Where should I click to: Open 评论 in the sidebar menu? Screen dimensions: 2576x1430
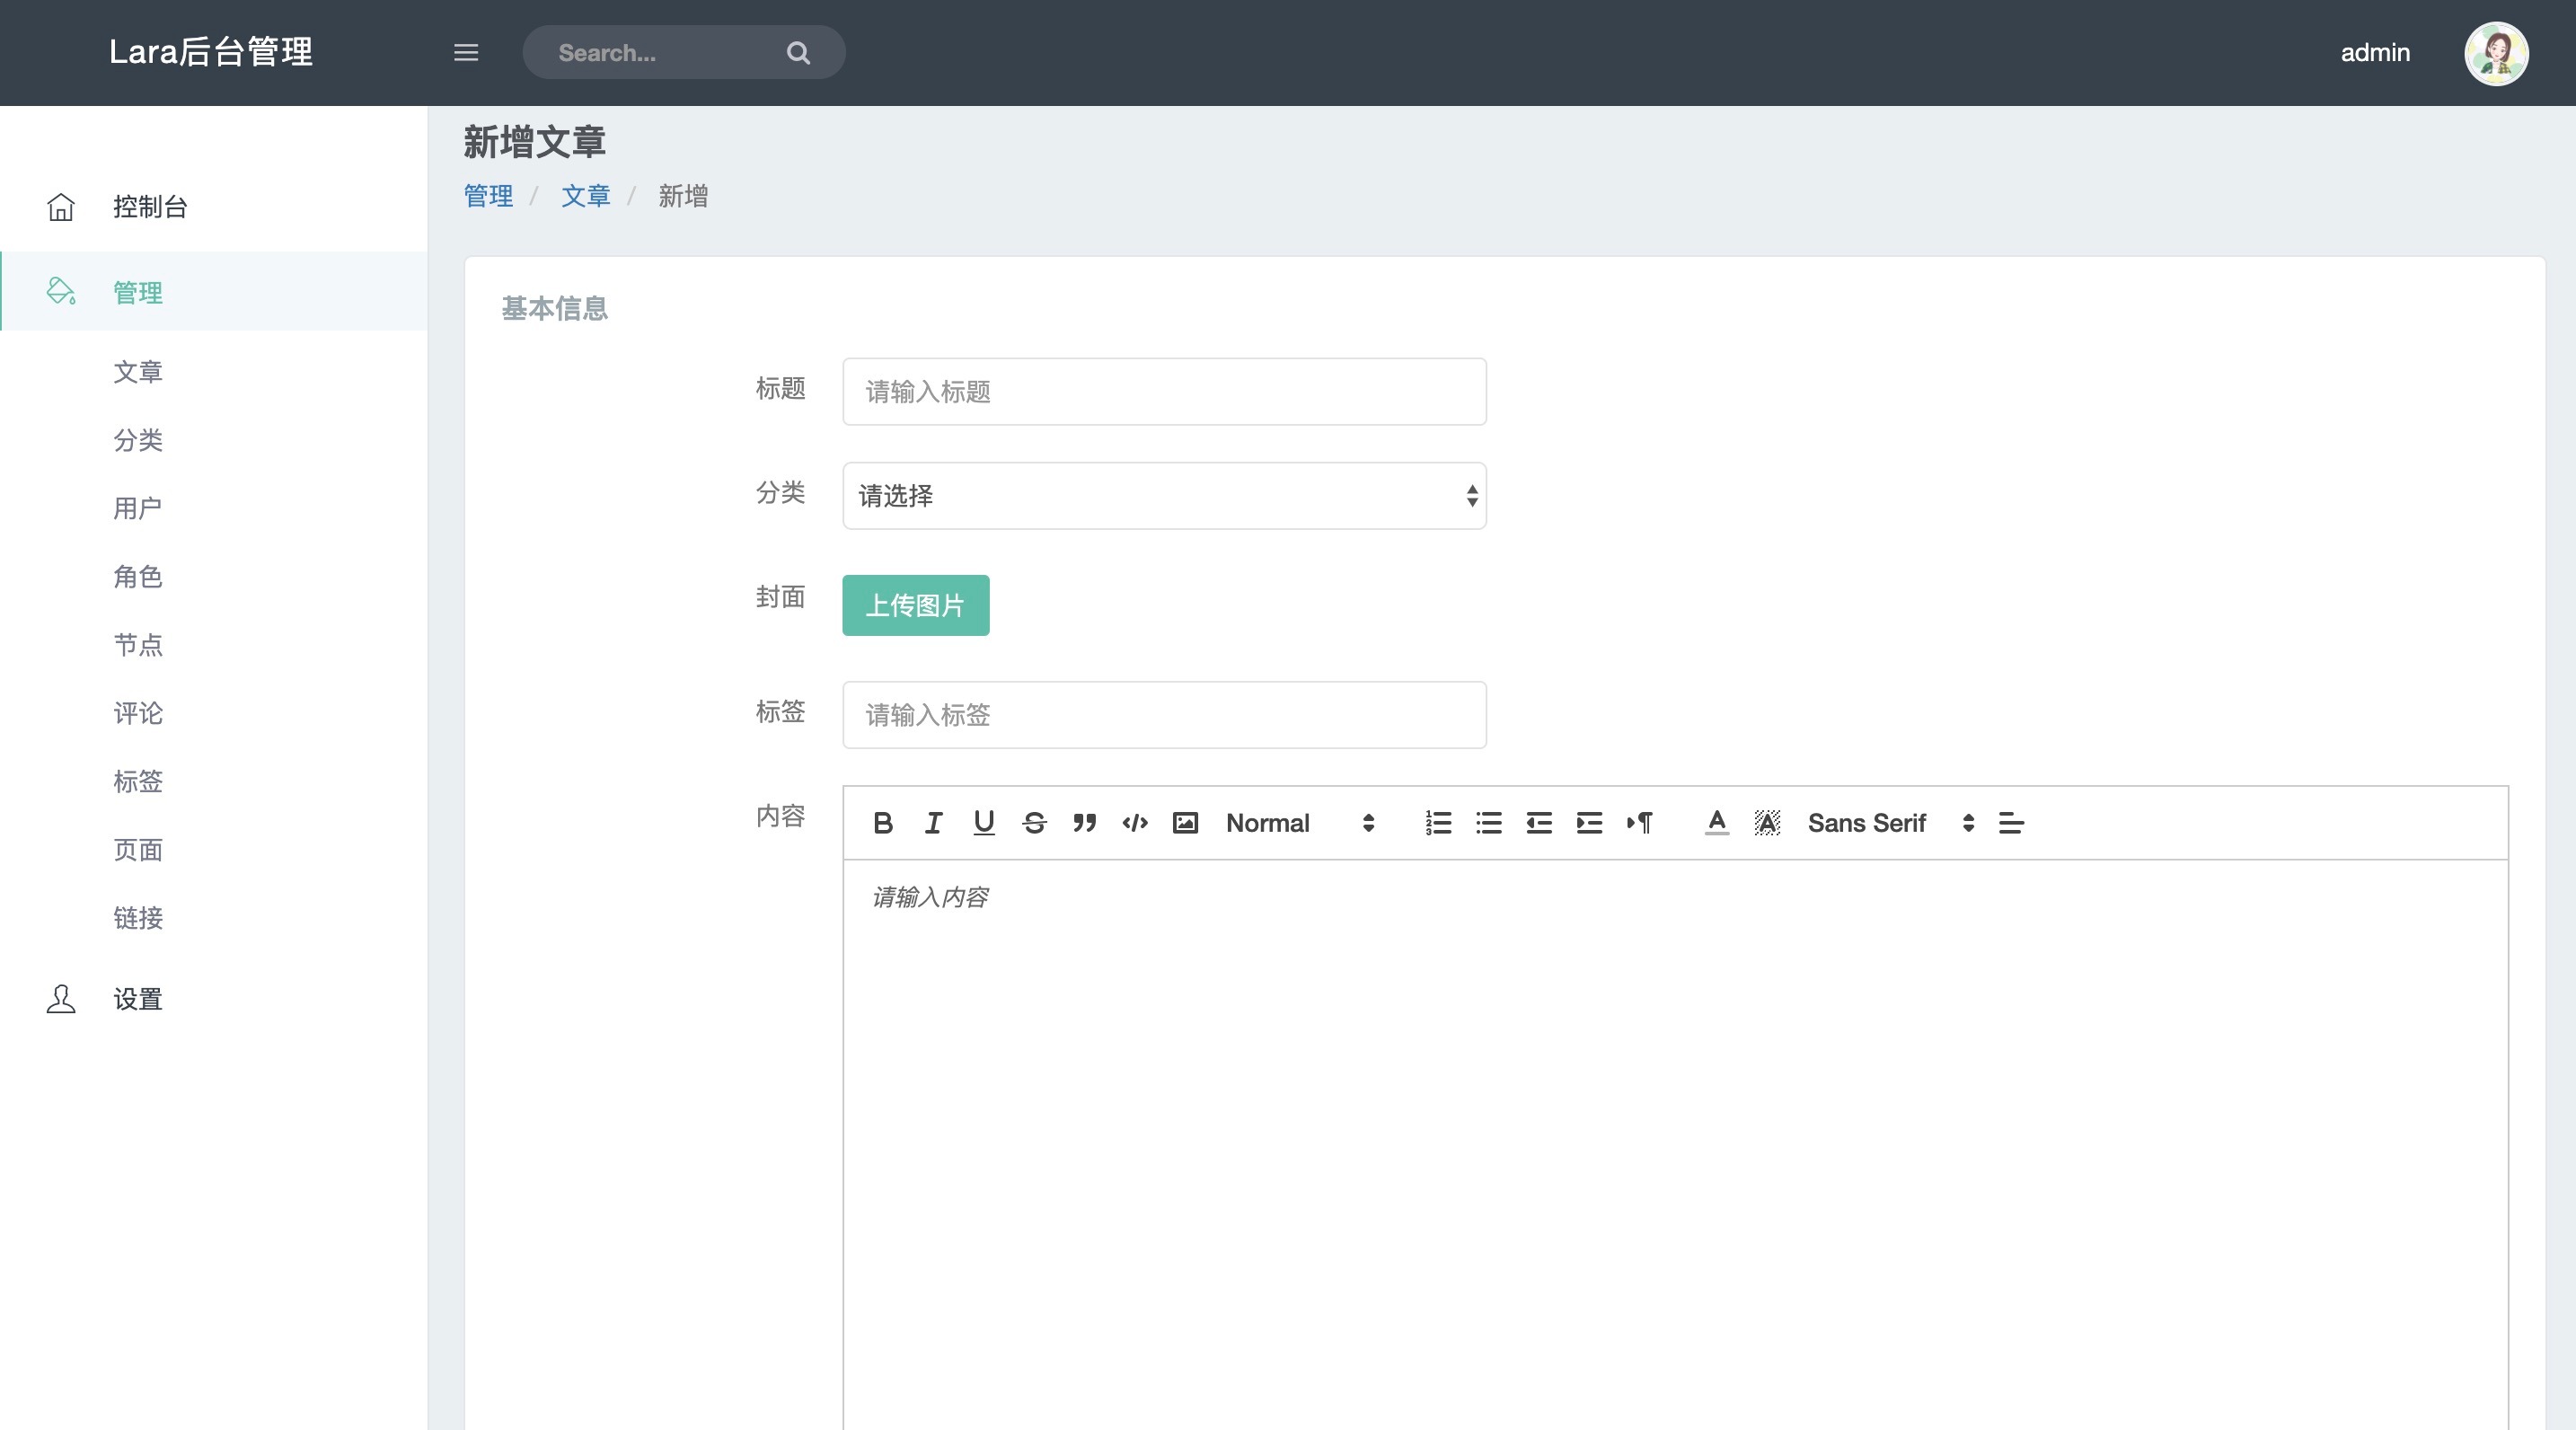pos(138,713)
